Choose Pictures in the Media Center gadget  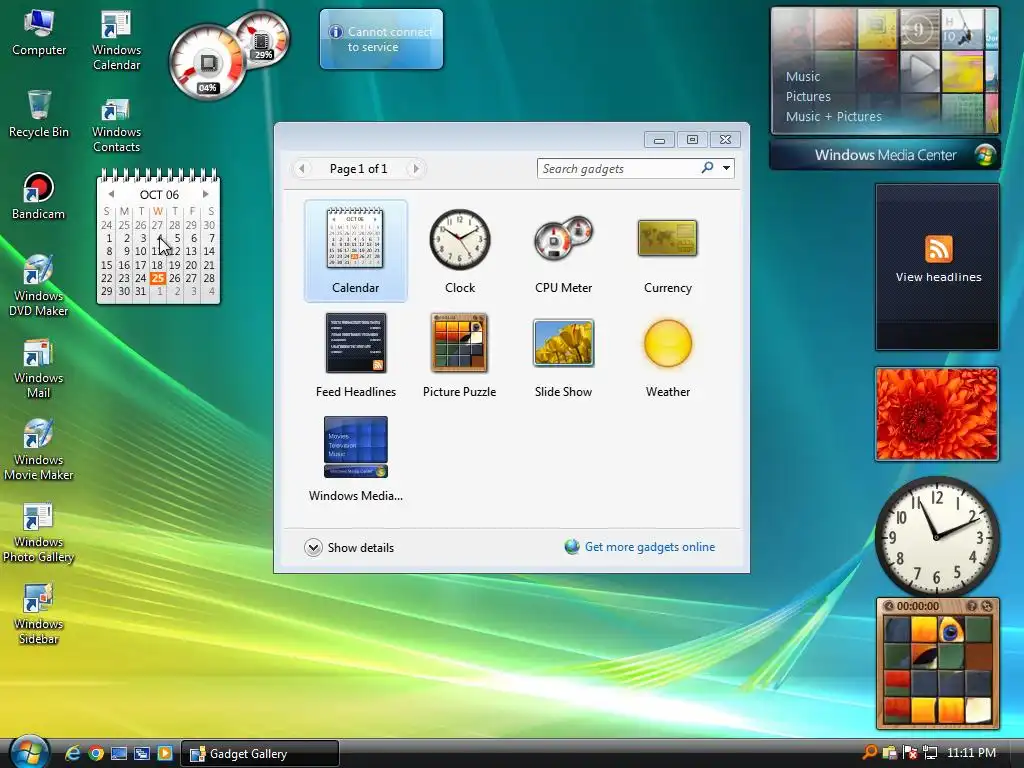[808, 96]
